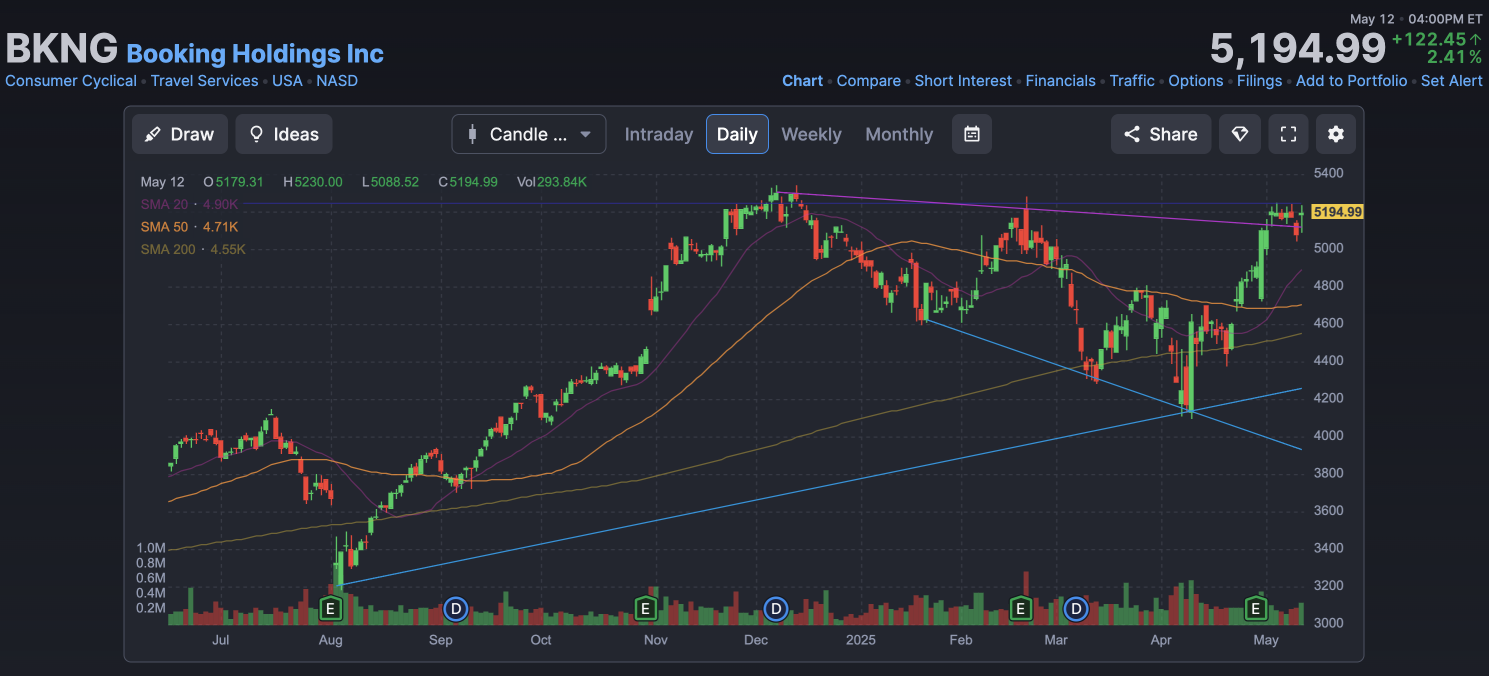The image size is (1489, 676).
Task: Select the SMA 200 indicator label
Action: pyautogui.click(x=168, y=249)
